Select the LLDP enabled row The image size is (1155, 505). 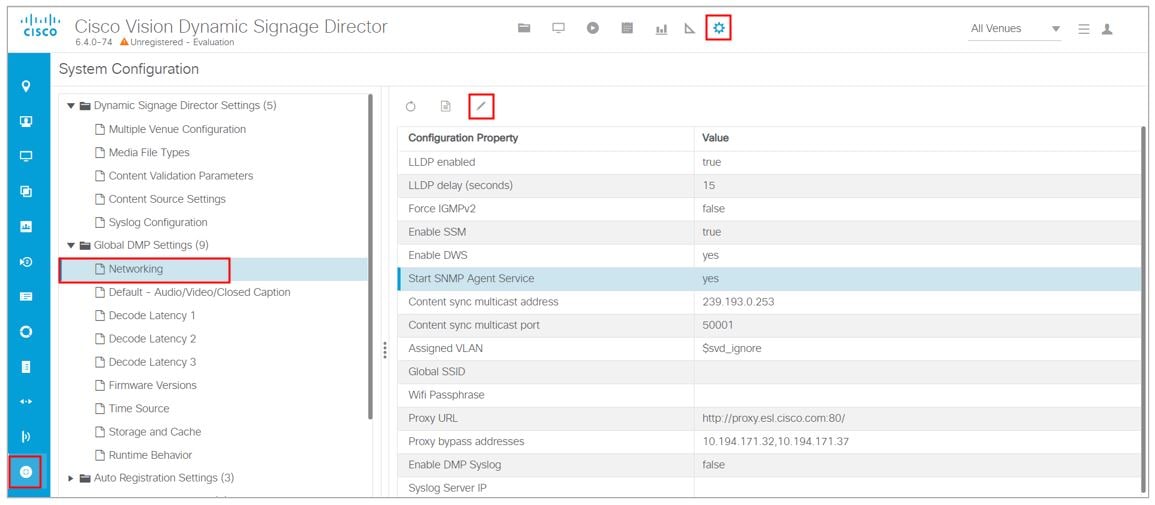769,162
